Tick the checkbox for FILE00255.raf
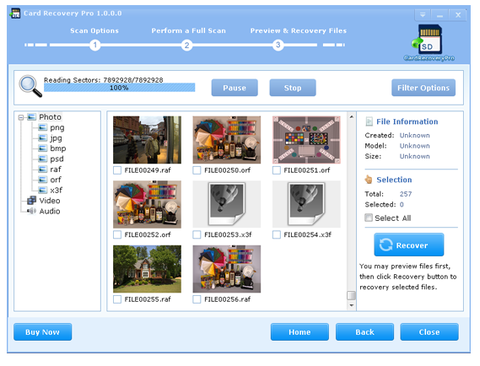Viewport: 480px width, 366px height. [117, 300]
